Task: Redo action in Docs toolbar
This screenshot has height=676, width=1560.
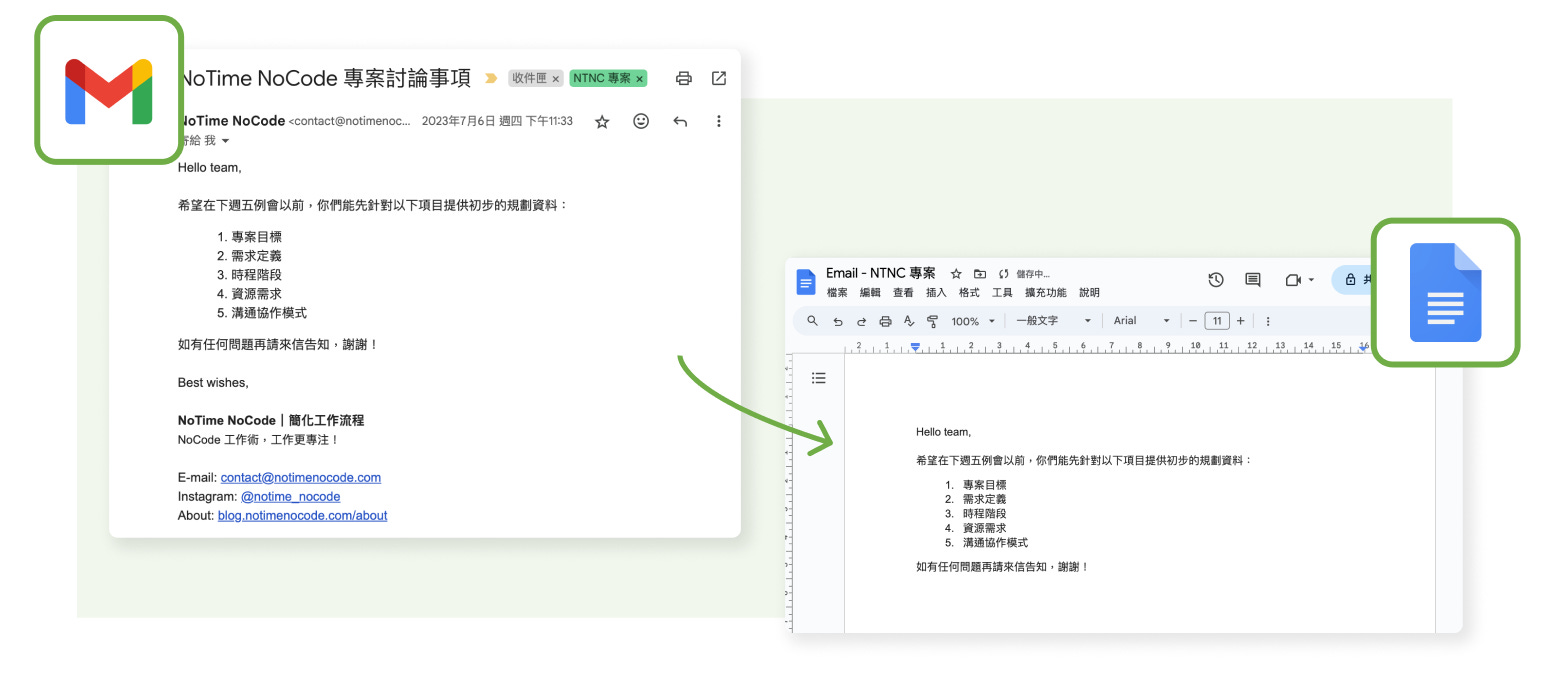Action: [x=861, y=321]
